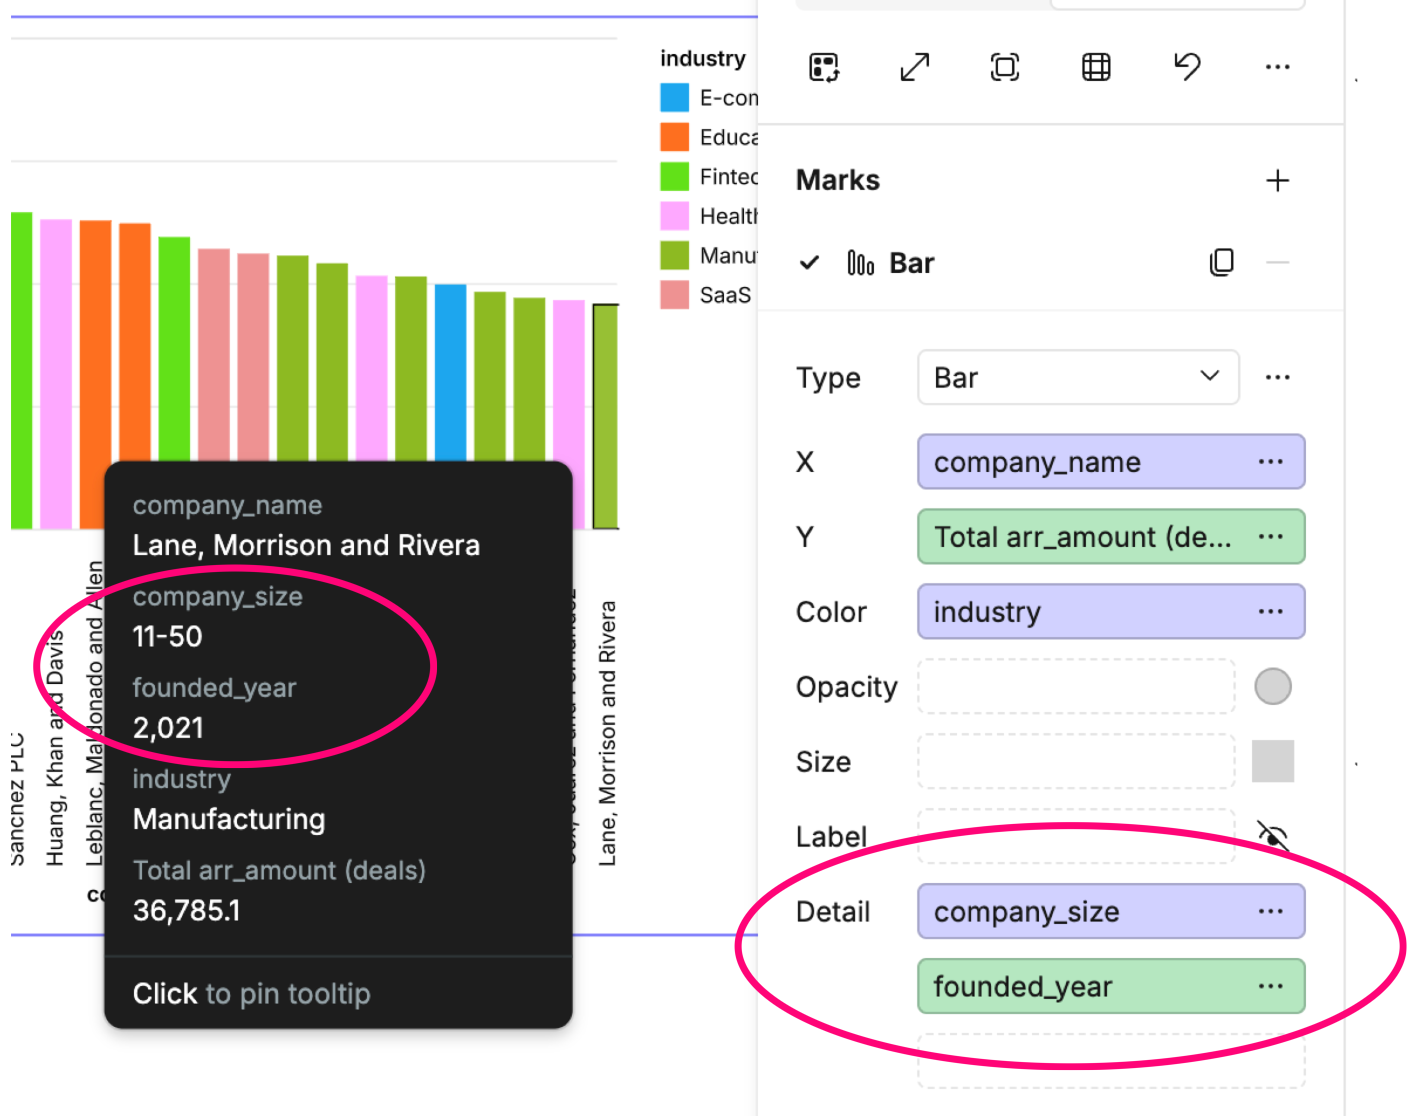Click the empty Size field box
1418x1116 pixels.
point(1076,762)
